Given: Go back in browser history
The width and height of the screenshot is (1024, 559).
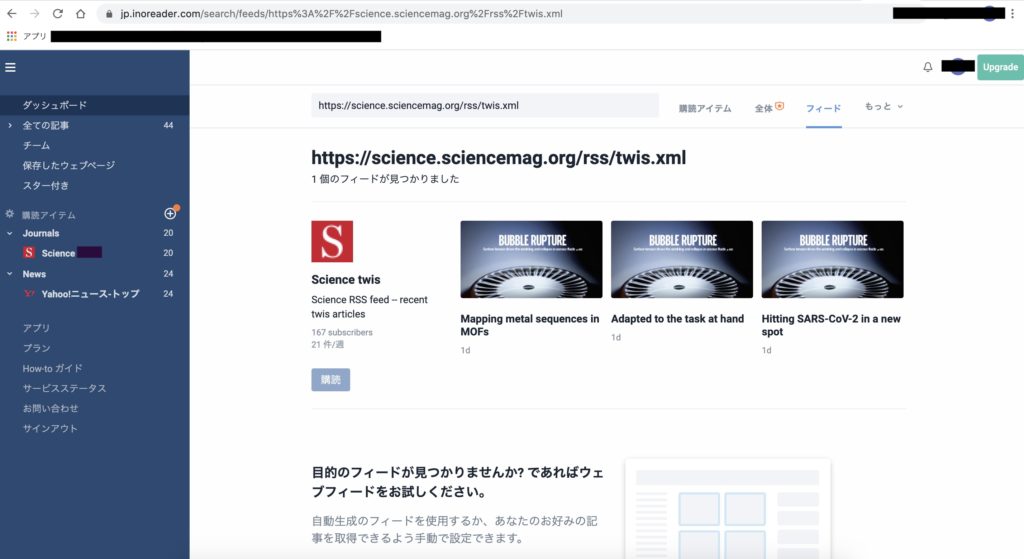Looking at the screenshot, I should (x=12, y=13).
